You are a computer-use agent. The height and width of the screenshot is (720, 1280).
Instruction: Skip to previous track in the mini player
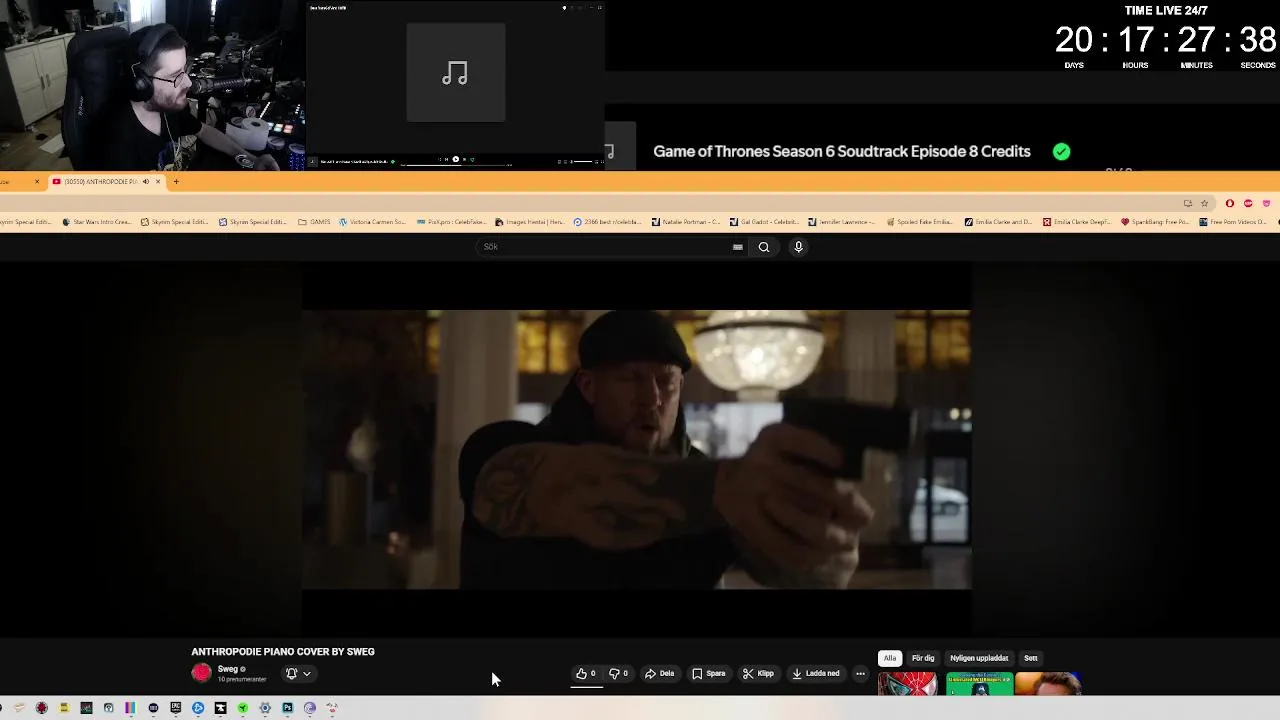click(447, 159)
